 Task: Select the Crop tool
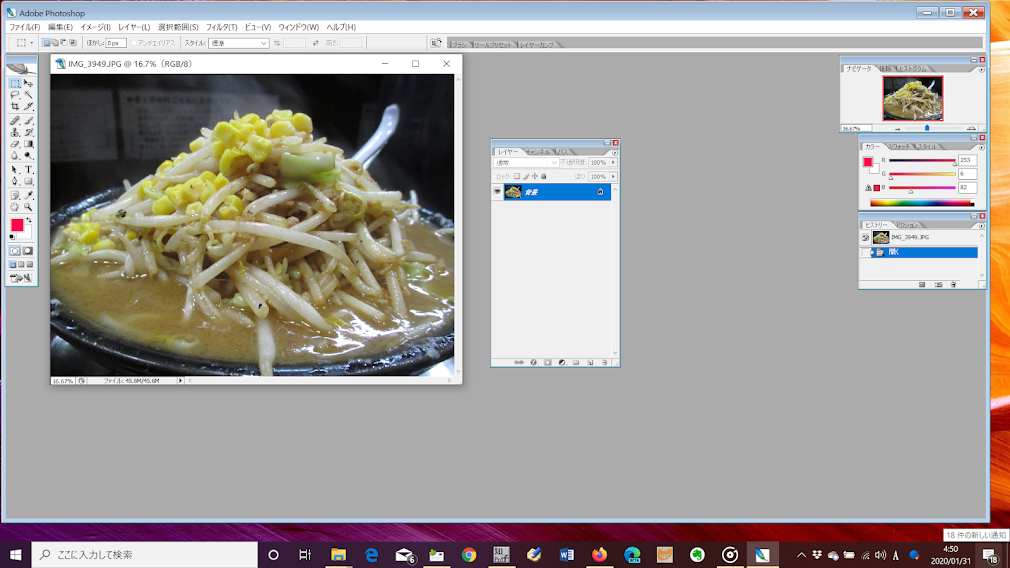click(15, 106)
